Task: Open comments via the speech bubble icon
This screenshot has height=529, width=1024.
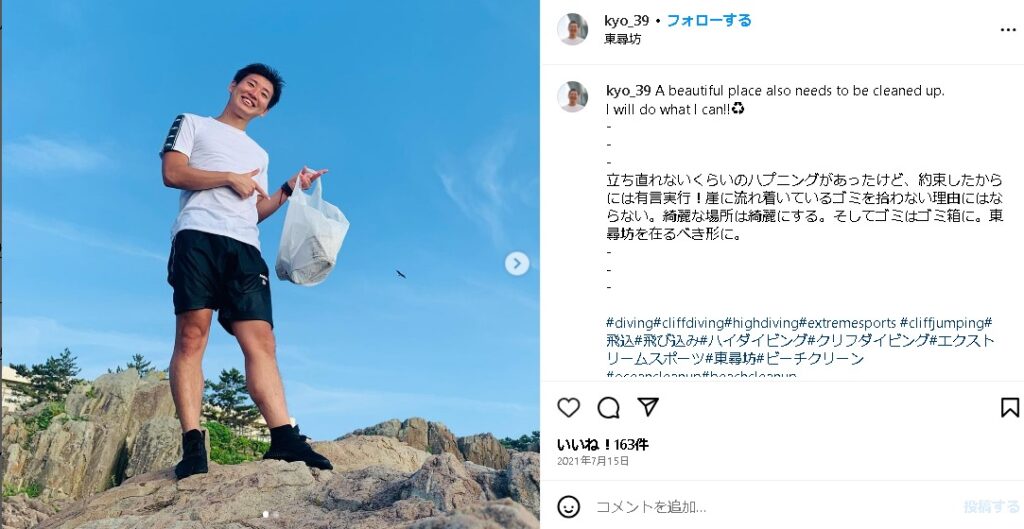Action: (608, 408)
